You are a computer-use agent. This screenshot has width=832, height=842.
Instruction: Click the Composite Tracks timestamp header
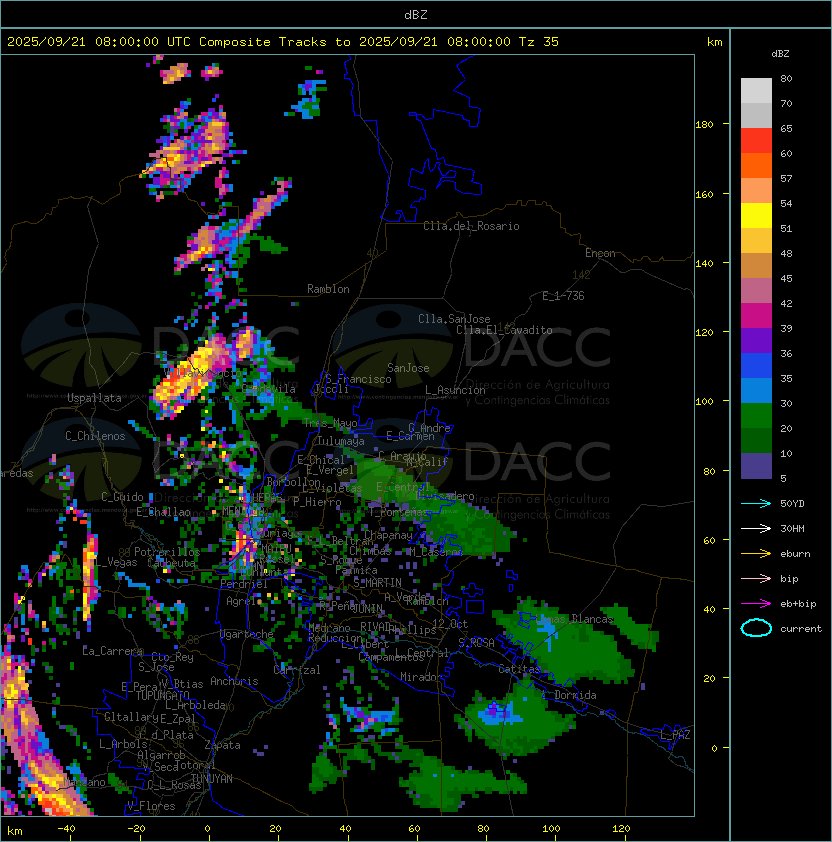tap(283, 42)
